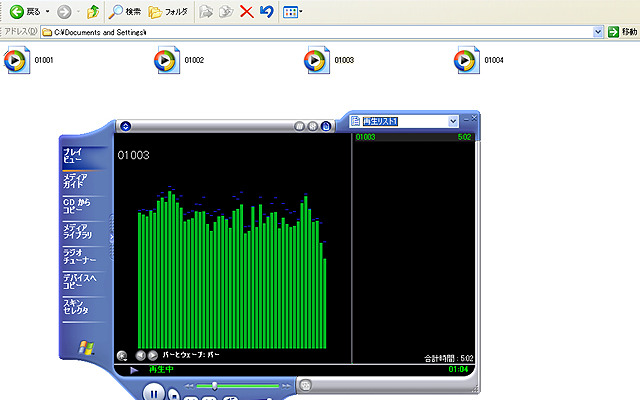Screen dimensions: 640x400
Task: Click the play status arrow icon in status bar
Action: (134, 370)
